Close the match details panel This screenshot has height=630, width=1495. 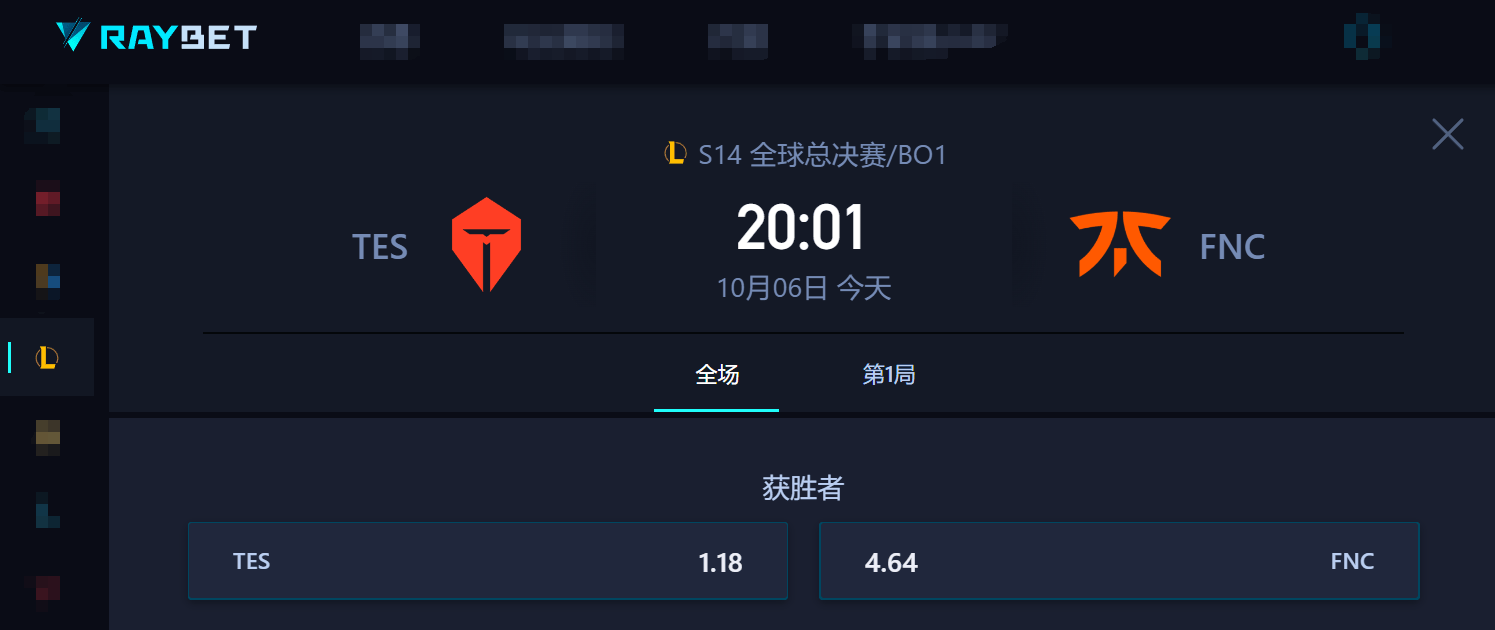(x=1447, y=134)
